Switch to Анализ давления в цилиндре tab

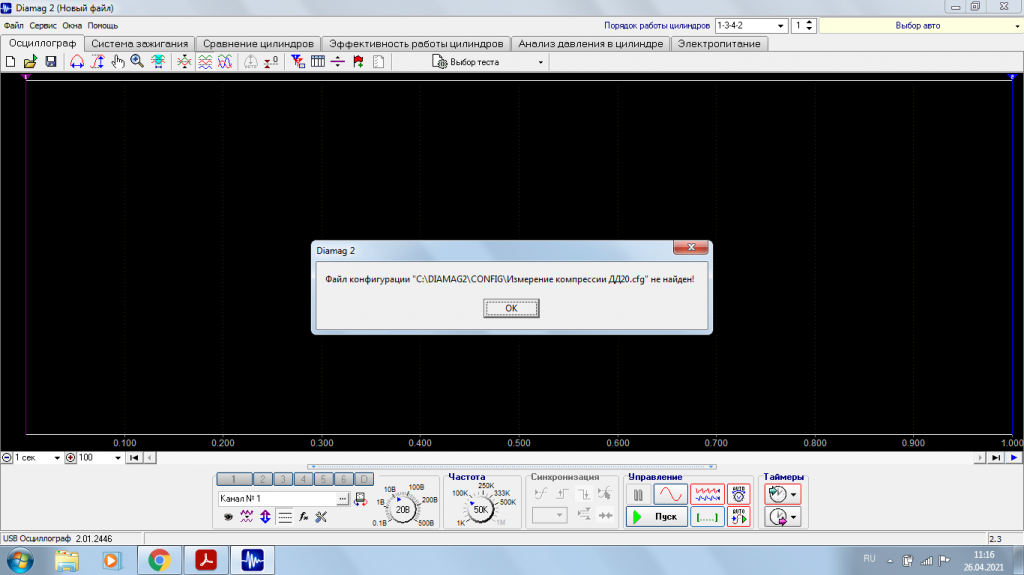click(590, 44)
